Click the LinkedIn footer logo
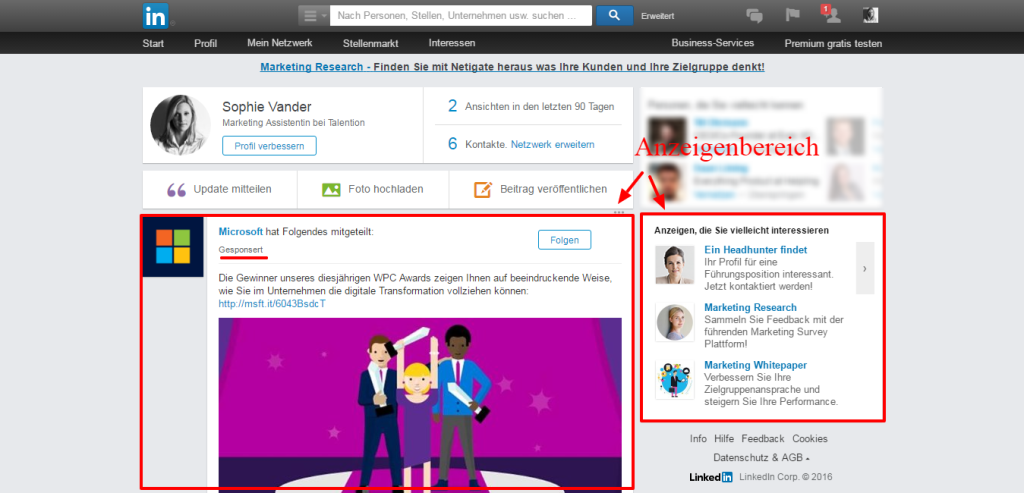Screen dimensions: 1024x493 pyautogui.click(x=711, y=477)
